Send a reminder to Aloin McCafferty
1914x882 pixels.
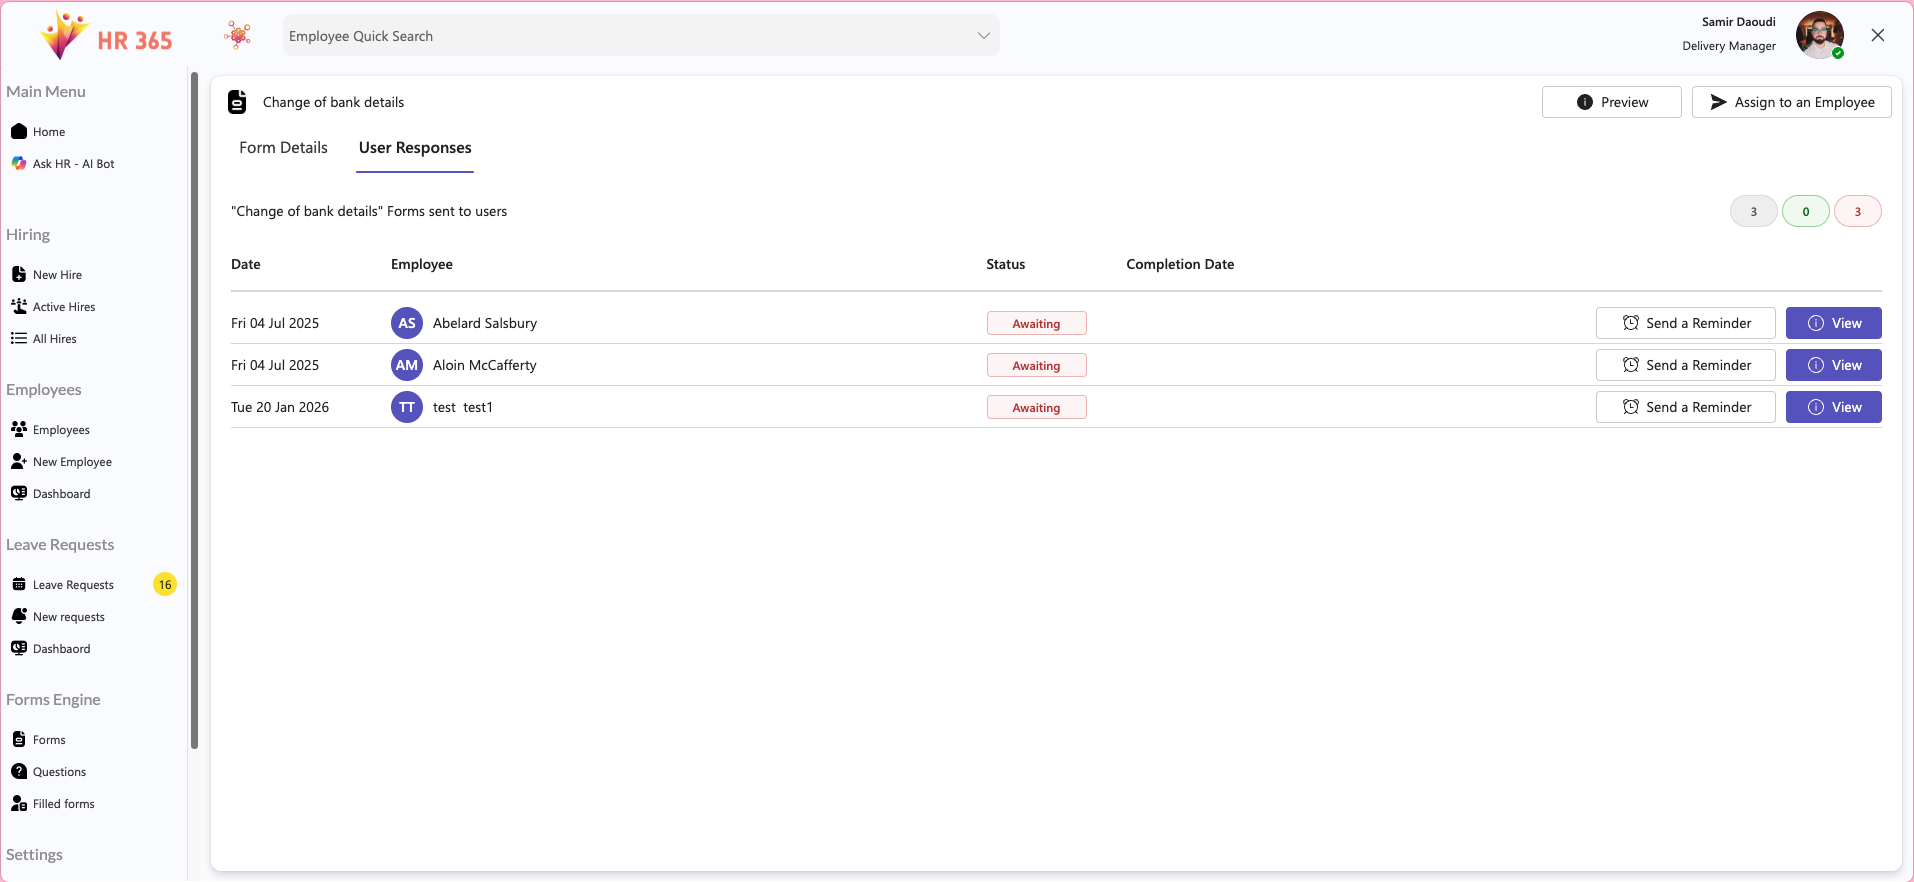click(x=1685, y=365)
